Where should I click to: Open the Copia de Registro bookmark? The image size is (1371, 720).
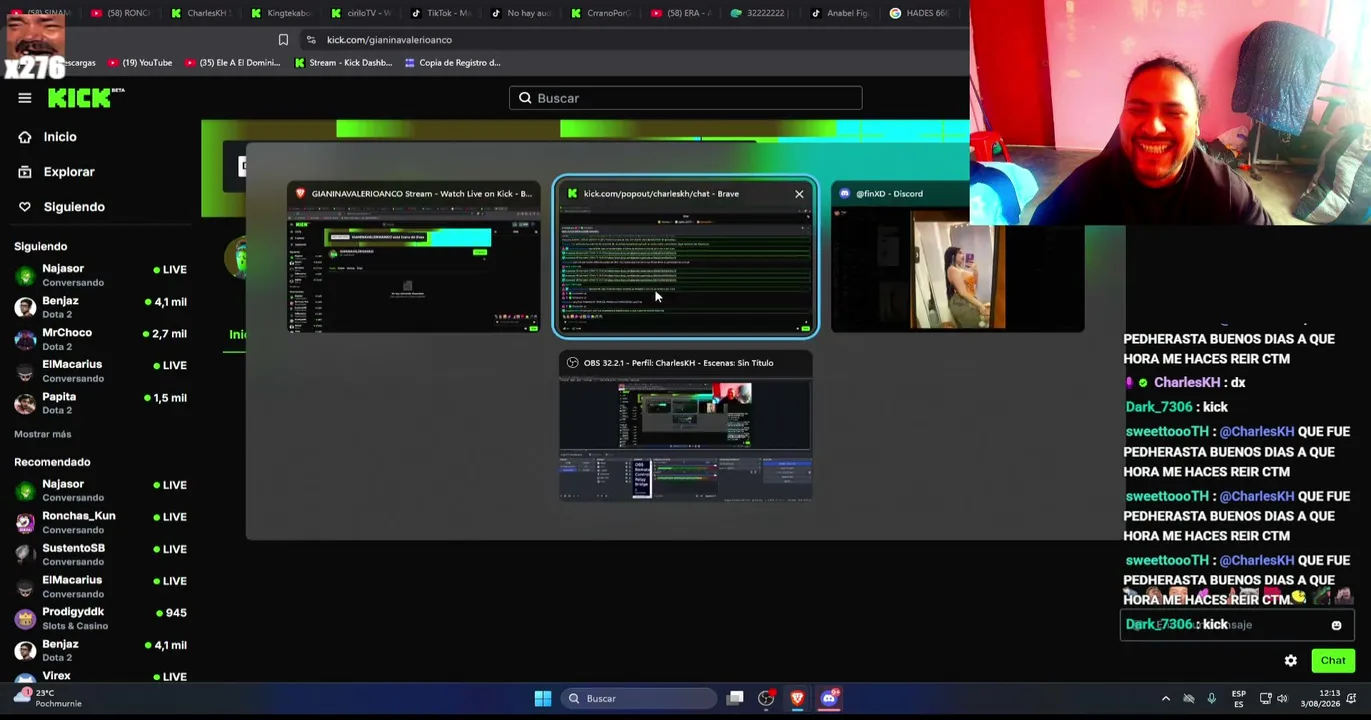[452, 63]
